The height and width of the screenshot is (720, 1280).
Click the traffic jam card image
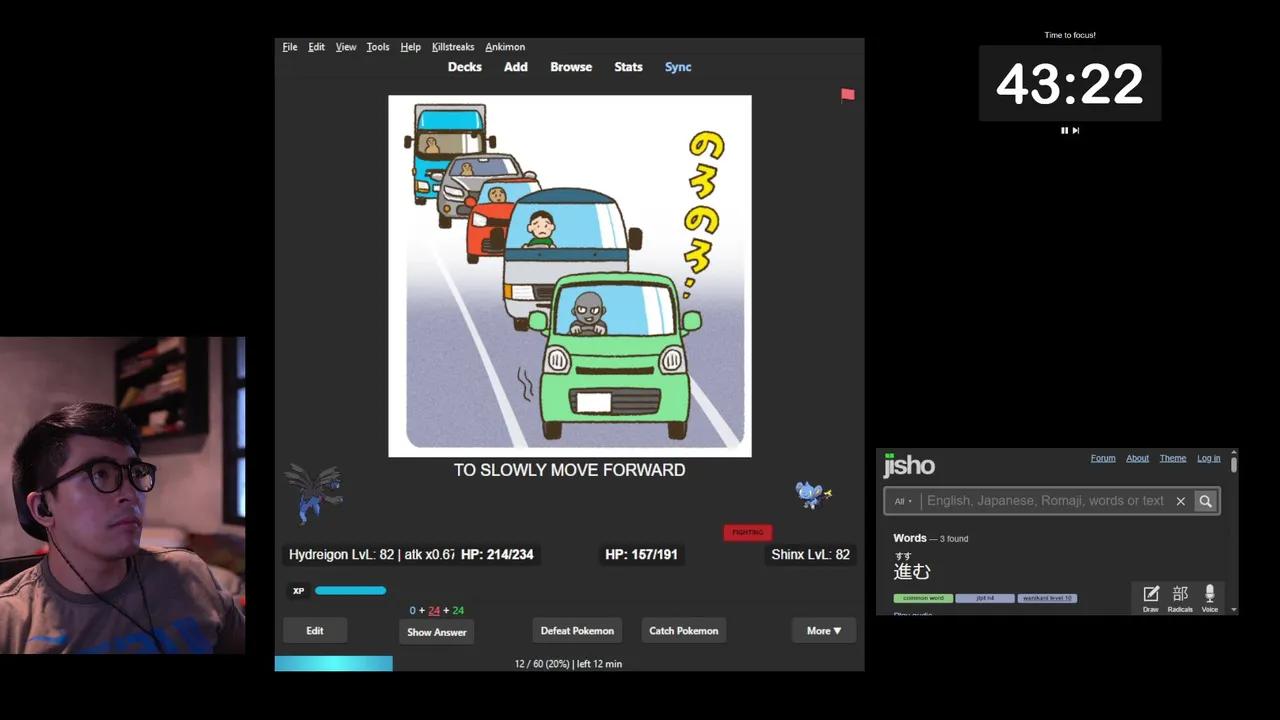[x=570, y=276]
